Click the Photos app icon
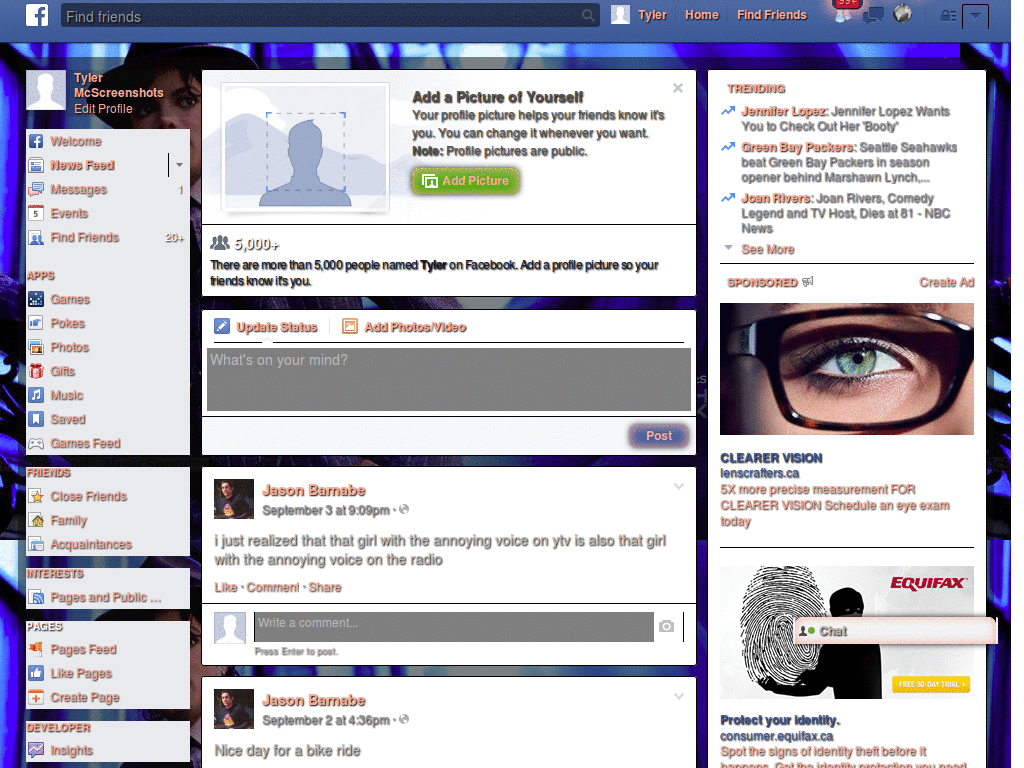1024x768 pixels. (x=36, y=347)
